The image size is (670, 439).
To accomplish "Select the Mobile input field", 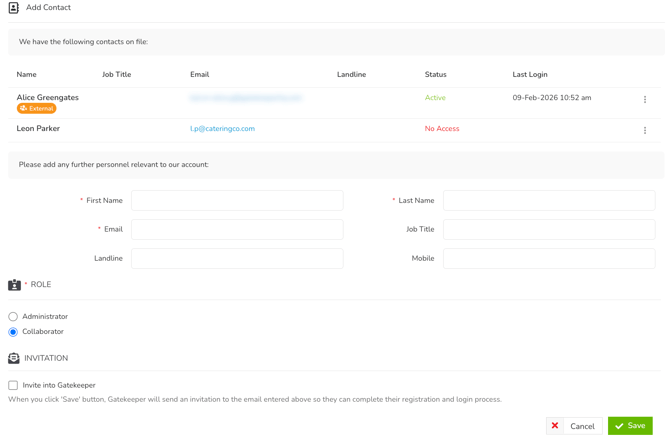I will (549, 259).
